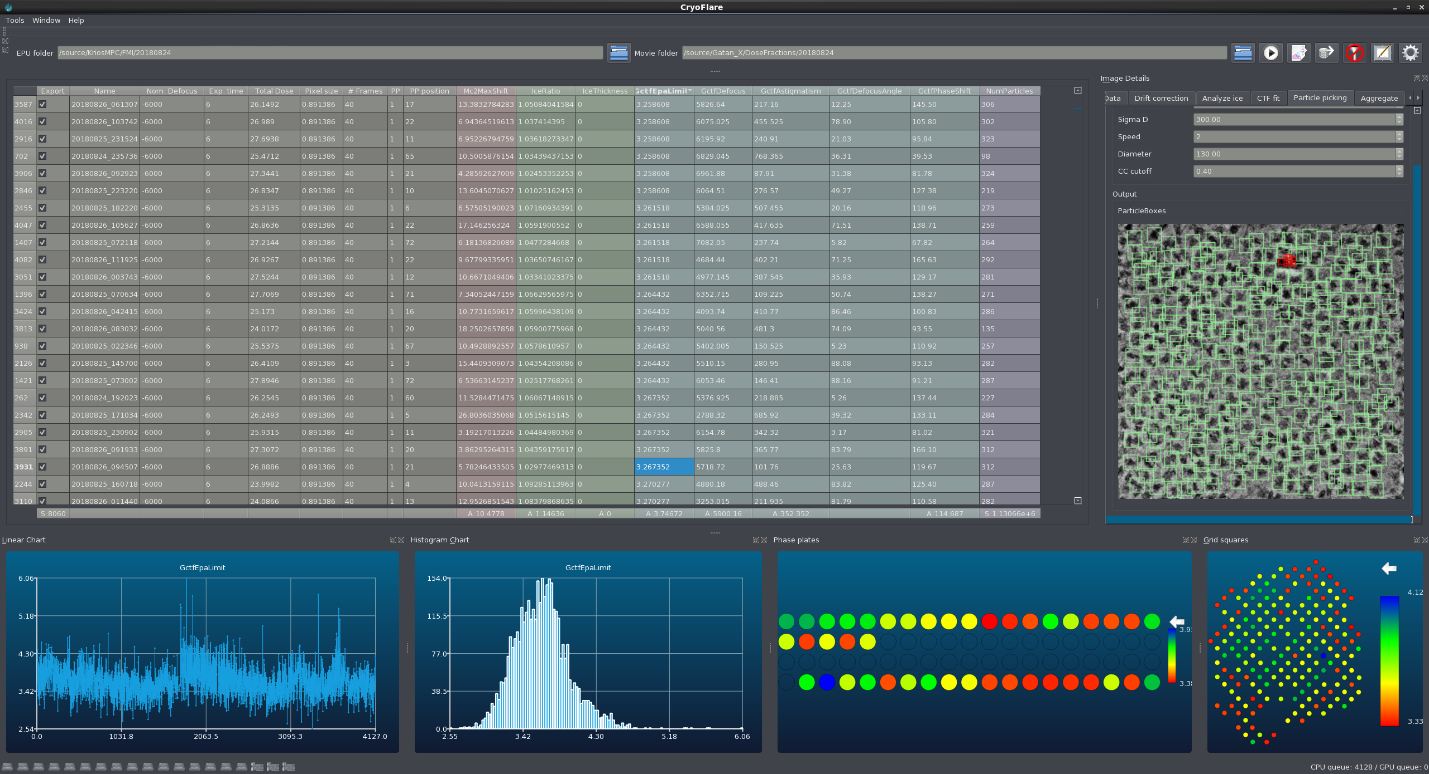Click the white back arrow in Grid squares
The width and height of the screenshot is (1429, 774).
click(x=1388, y=568)
